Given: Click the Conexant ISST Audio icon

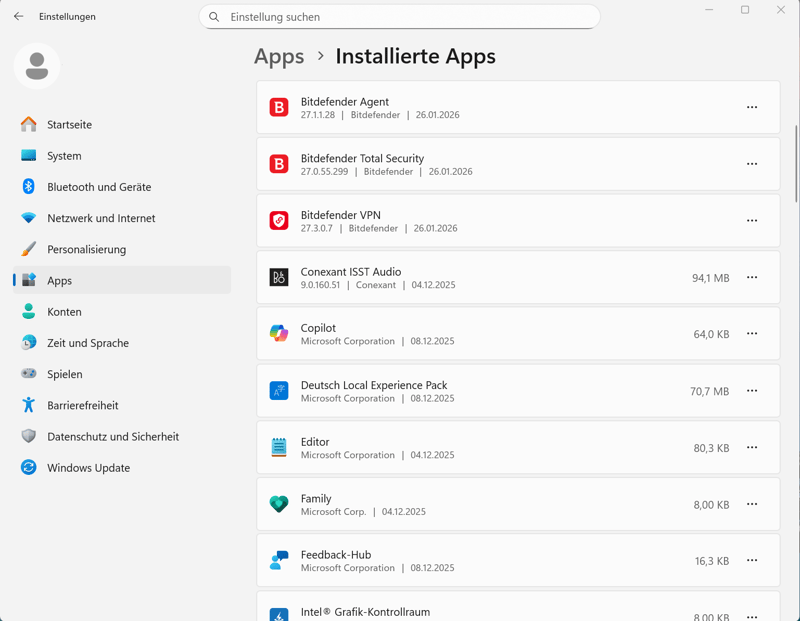Looking at the screenshot, I should click(x=279, y=277).
